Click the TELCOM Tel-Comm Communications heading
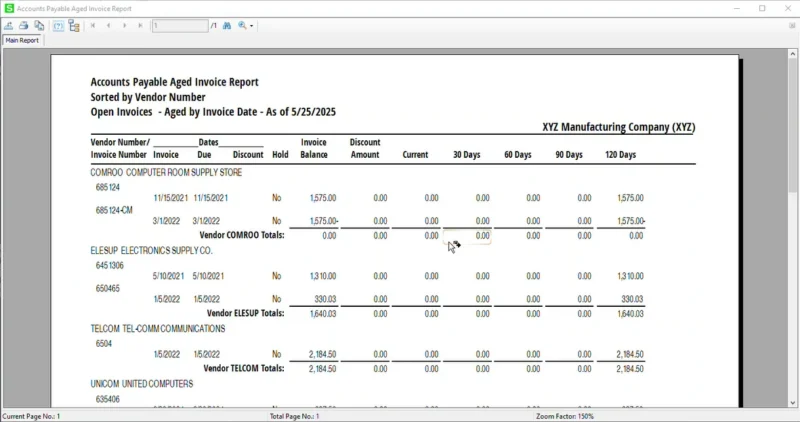Viewport: 800px width, 422px height. [158, 329]
